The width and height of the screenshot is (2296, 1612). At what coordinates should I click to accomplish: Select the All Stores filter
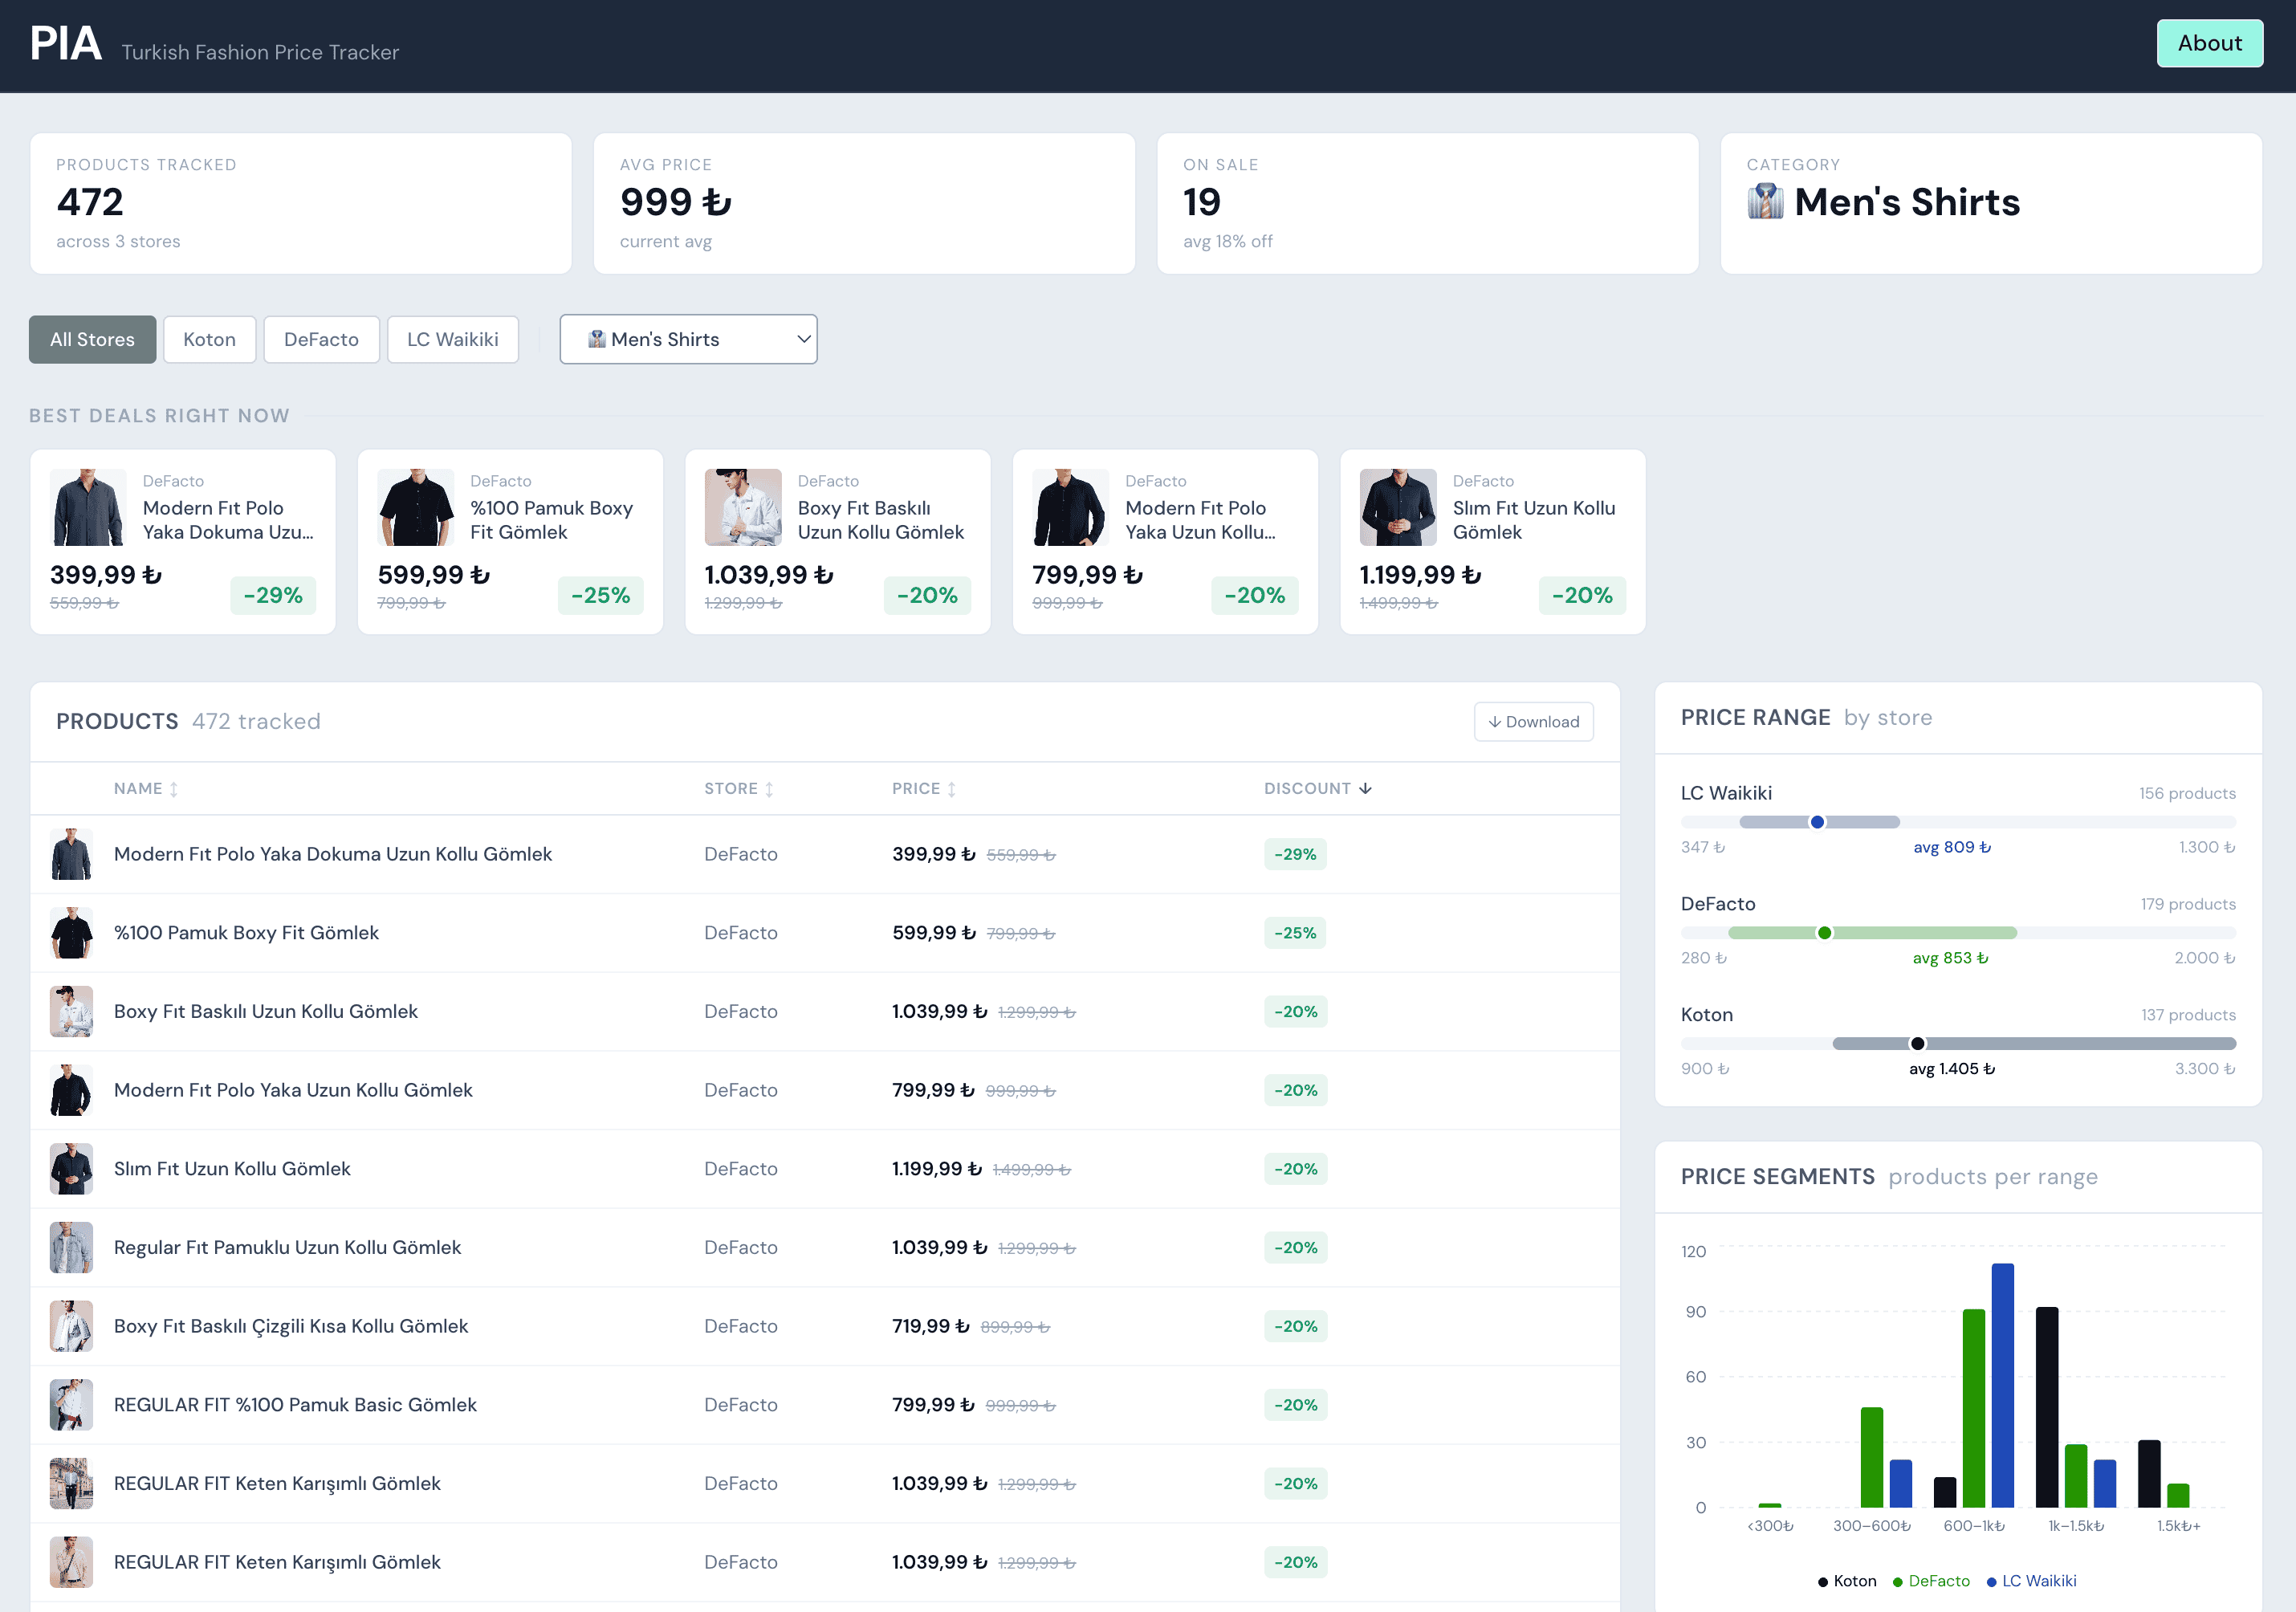(x=92, y=339)
